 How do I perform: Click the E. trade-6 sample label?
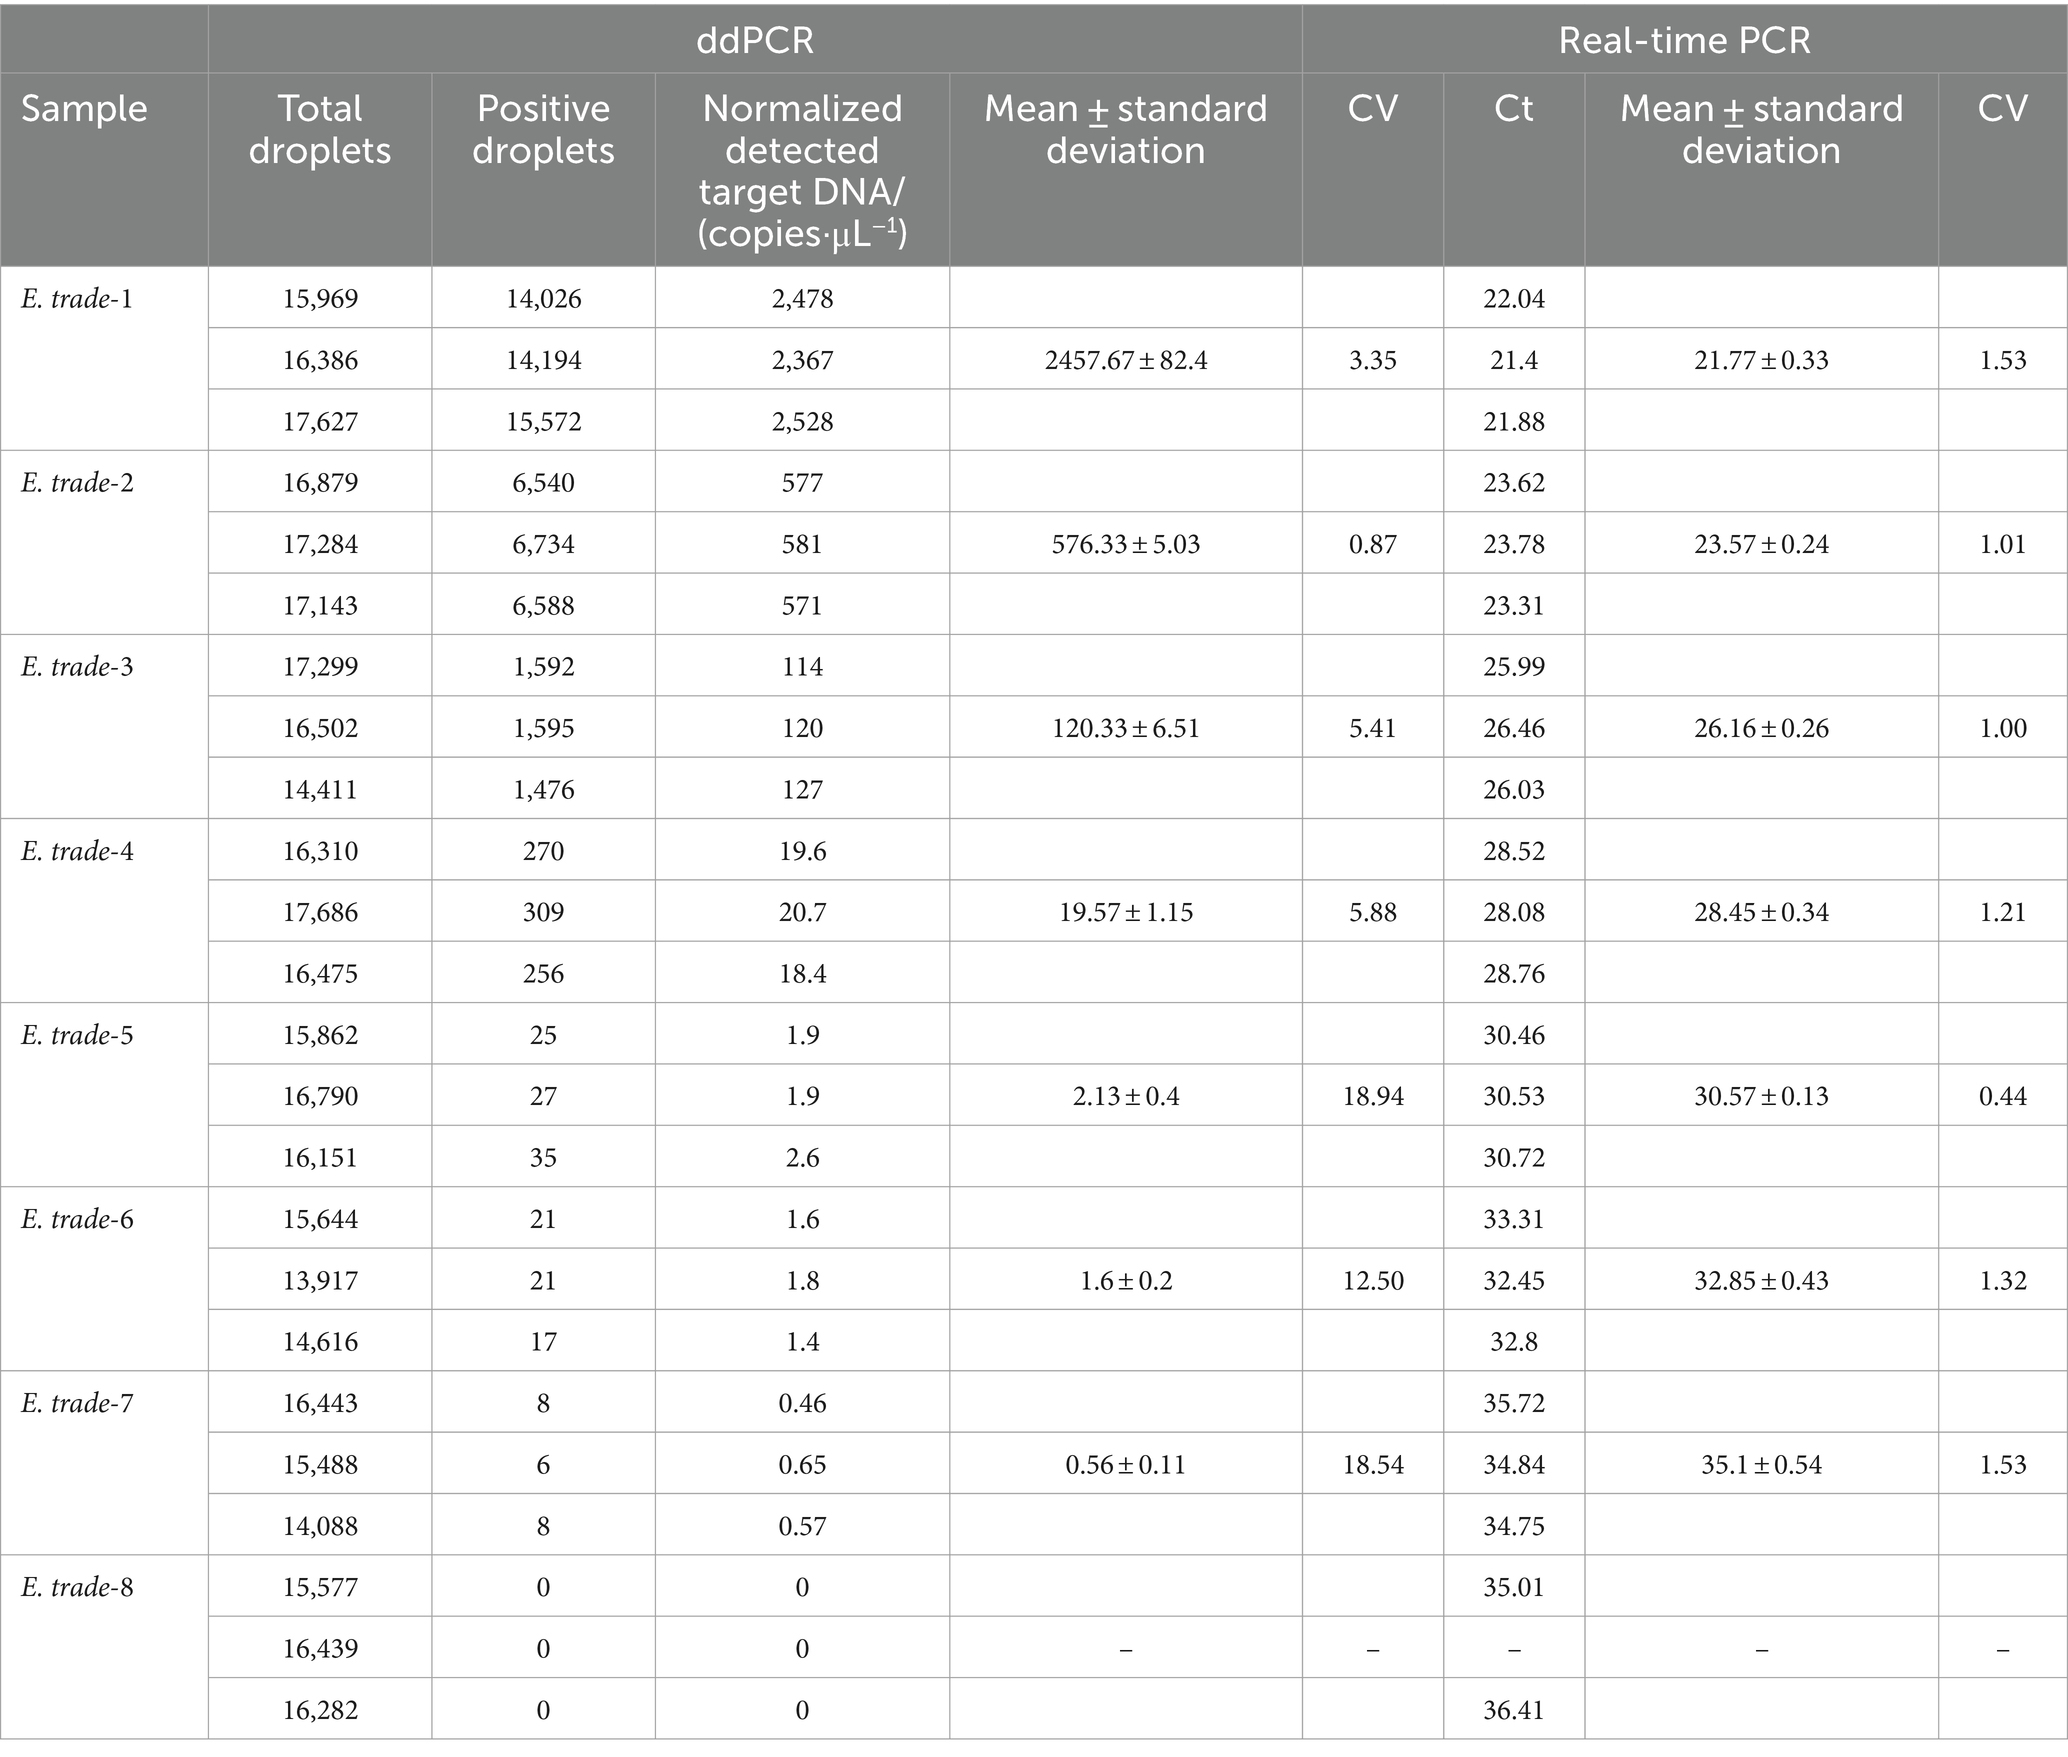tap(77, 1218)
